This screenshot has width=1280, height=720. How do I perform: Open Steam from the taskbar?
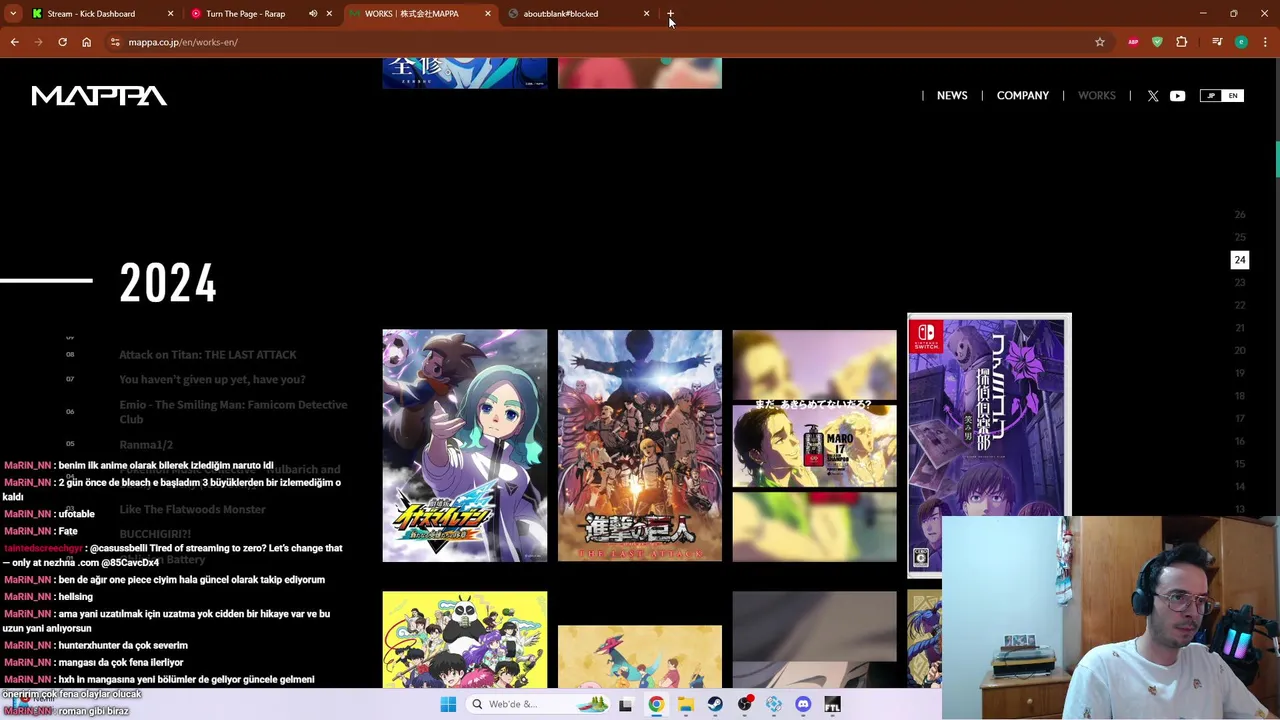coord(715,704)
